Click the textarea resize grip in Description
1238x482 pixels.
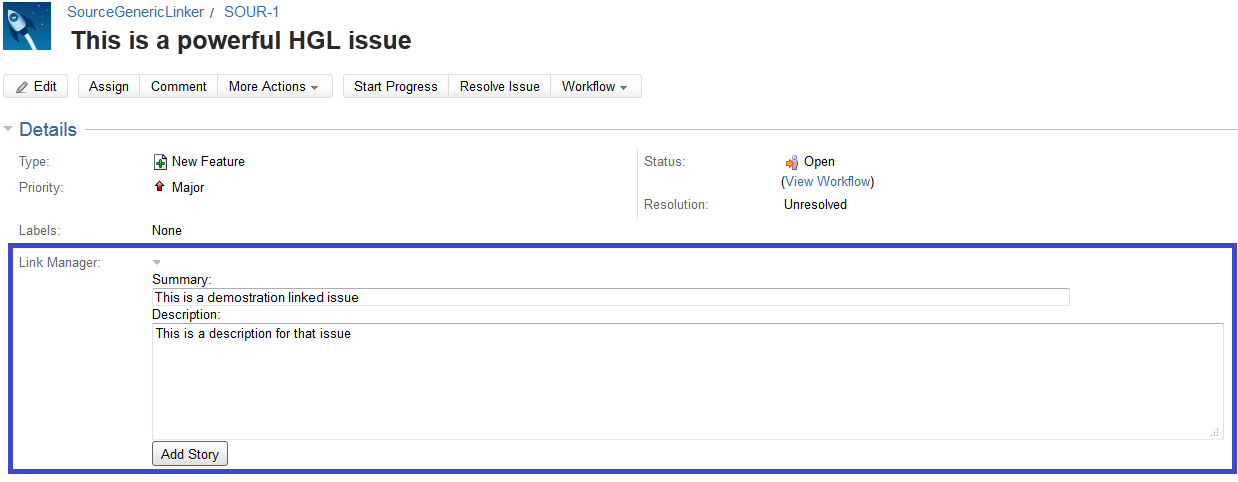tap(1214, 432)
